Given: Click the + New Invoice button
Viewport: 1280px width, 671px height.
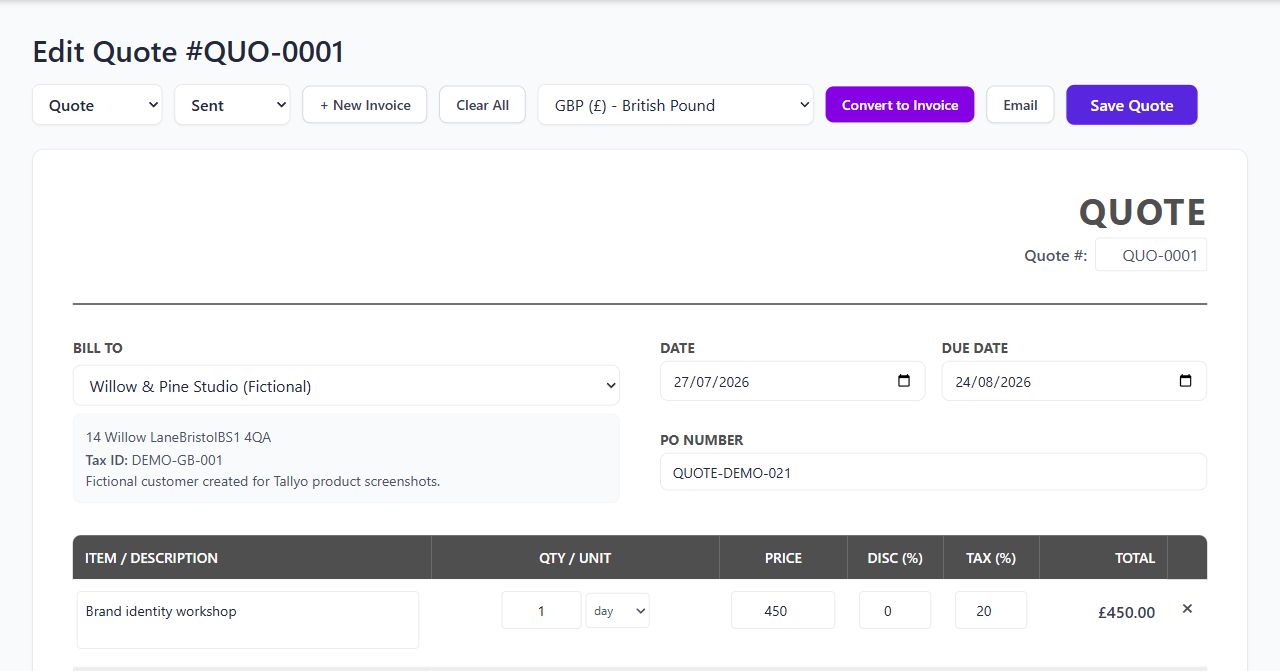Looking at the screenshot, I should (x=365, y=105).
